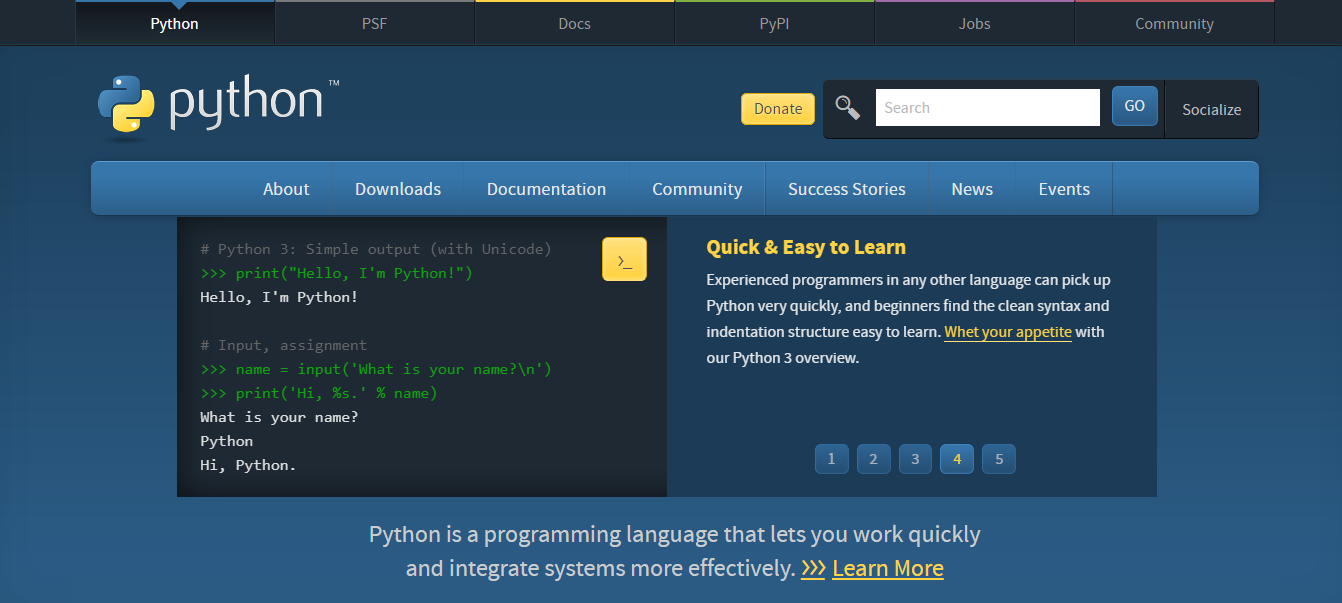This screenshot has height=603, width=1342.
Task: Select slide 2 in the carousel pagination
Action: [873, 458]
